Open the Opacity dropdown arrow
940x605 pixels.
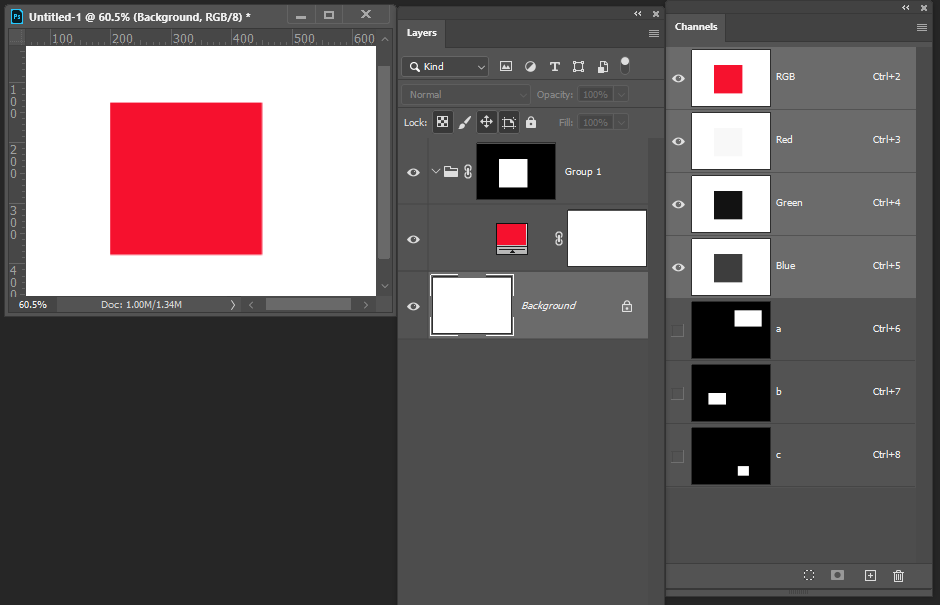(x=621, y=95)
